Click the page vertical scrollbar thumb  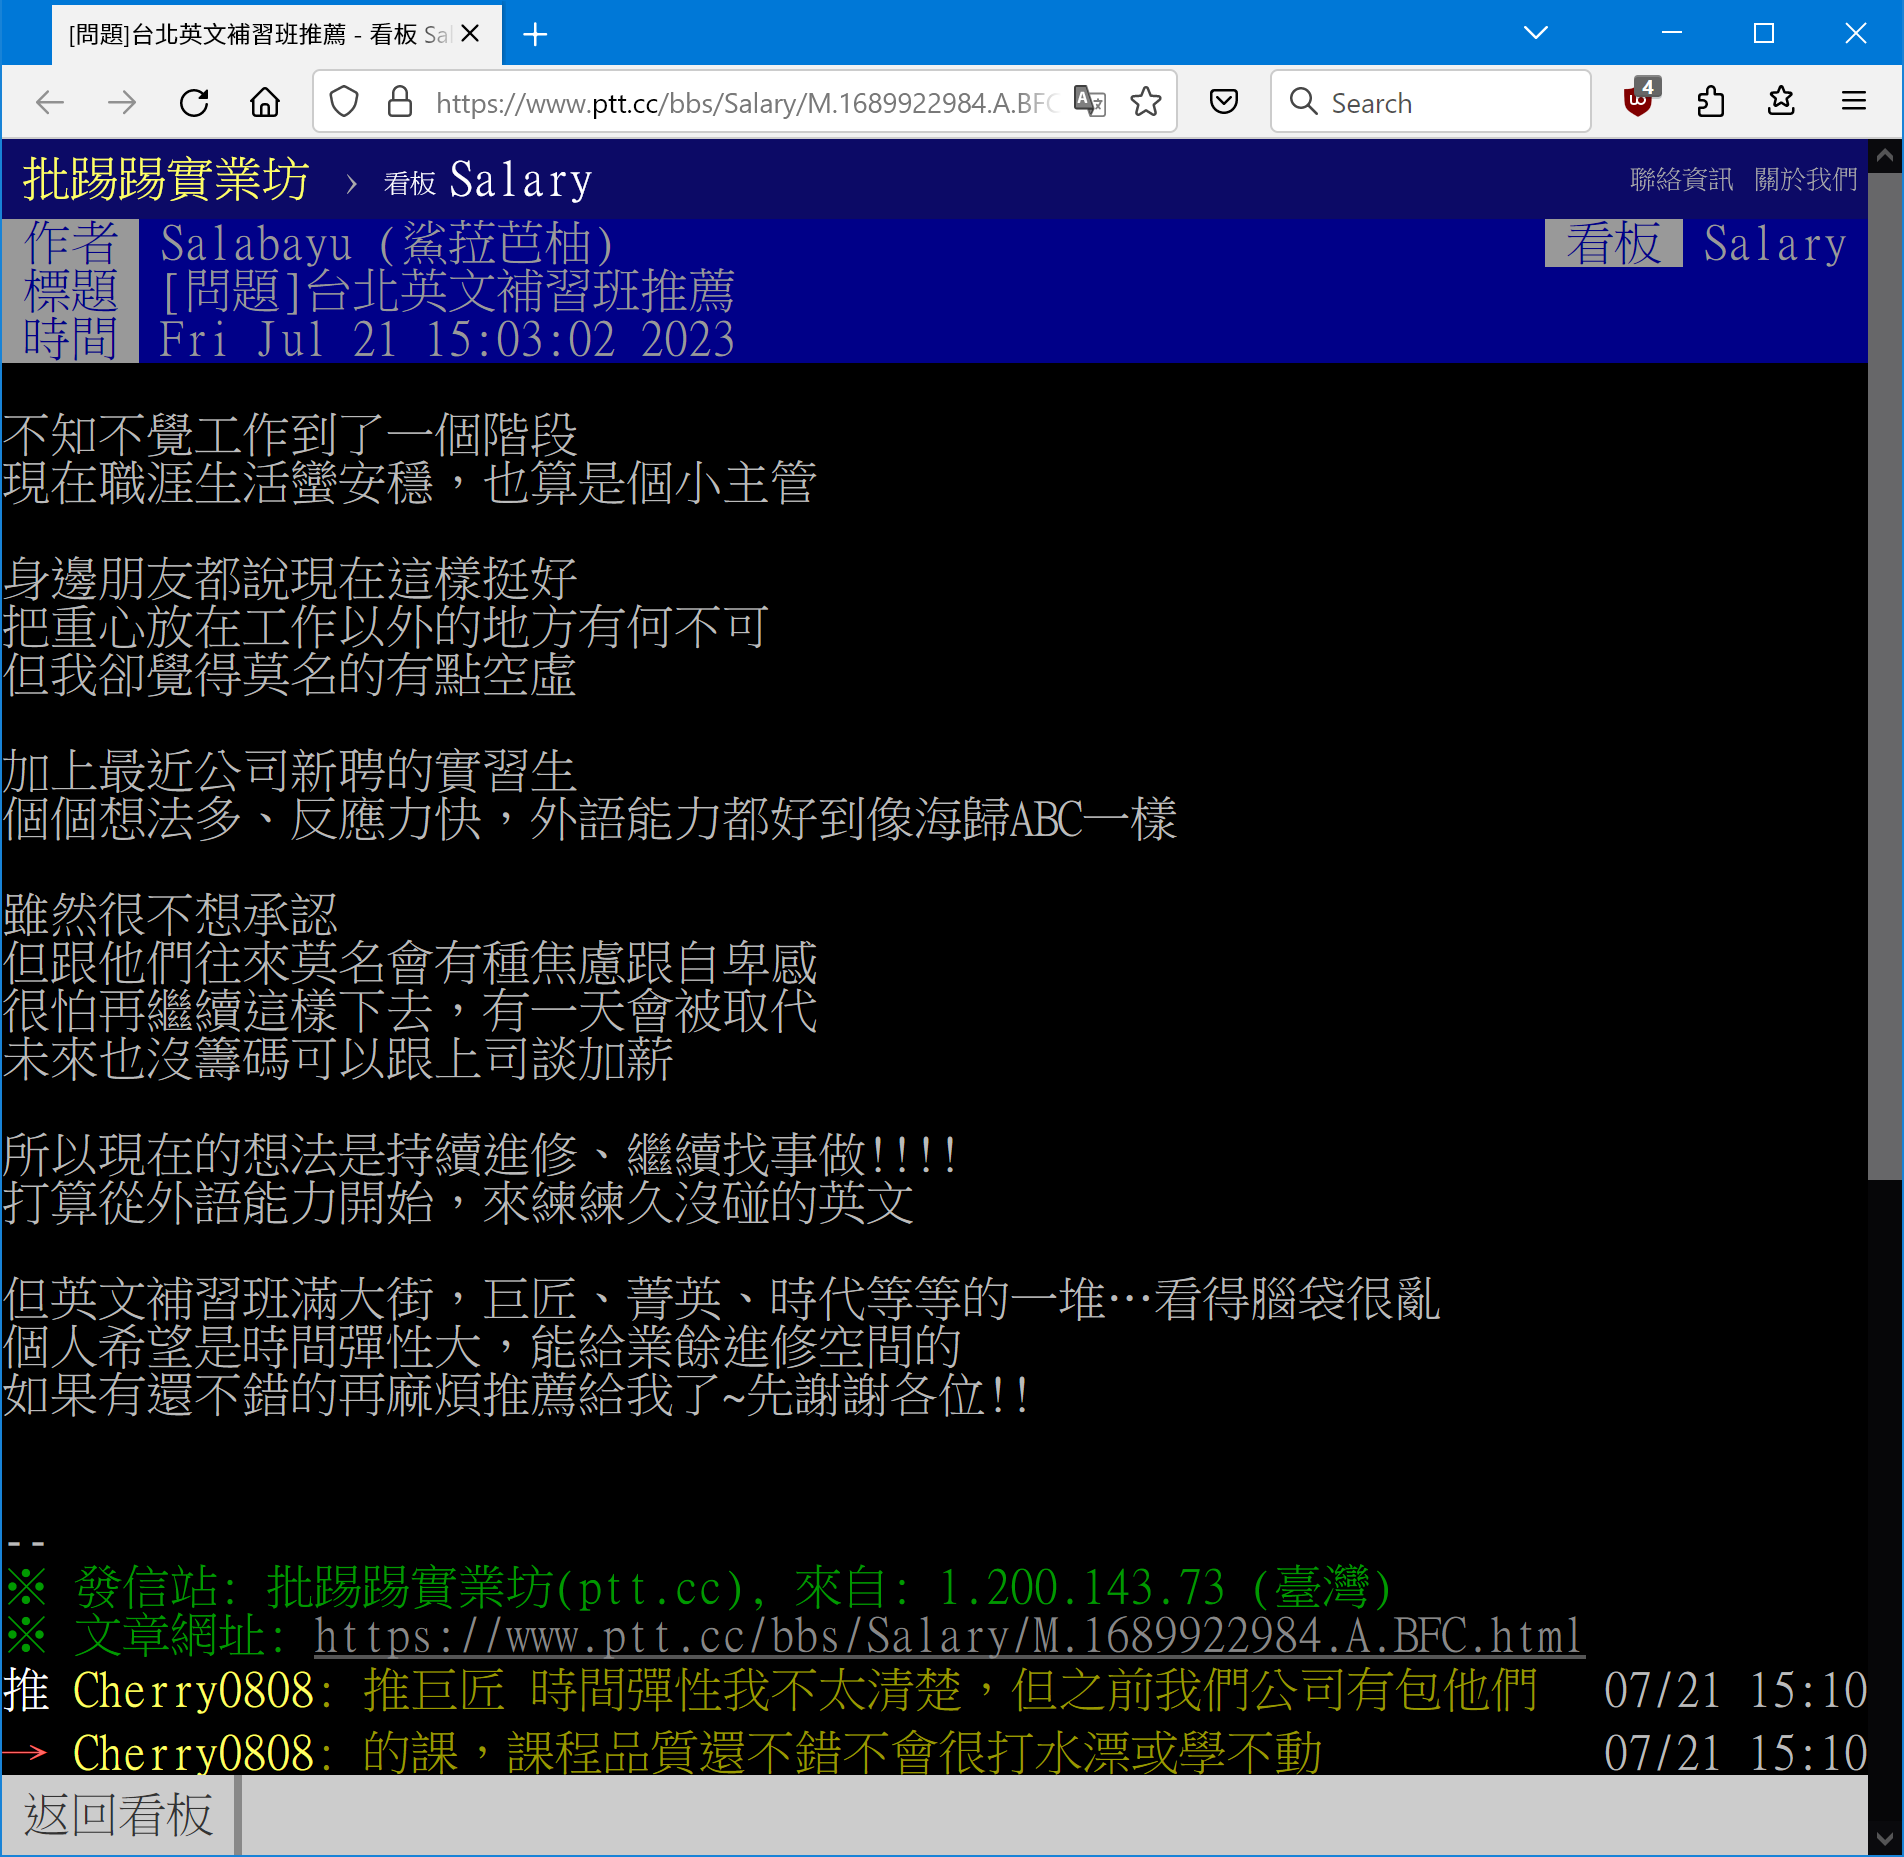pos(1885,675)
